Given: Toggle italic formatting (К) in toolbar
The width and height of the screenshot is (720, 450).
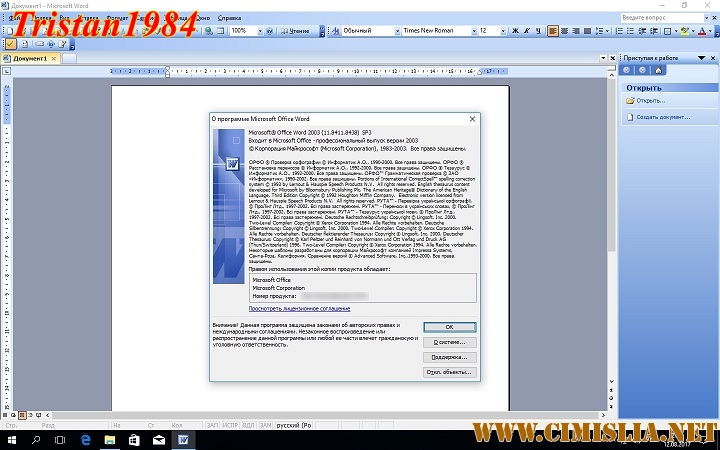Looking at the screenshot, I should [524, 31].
